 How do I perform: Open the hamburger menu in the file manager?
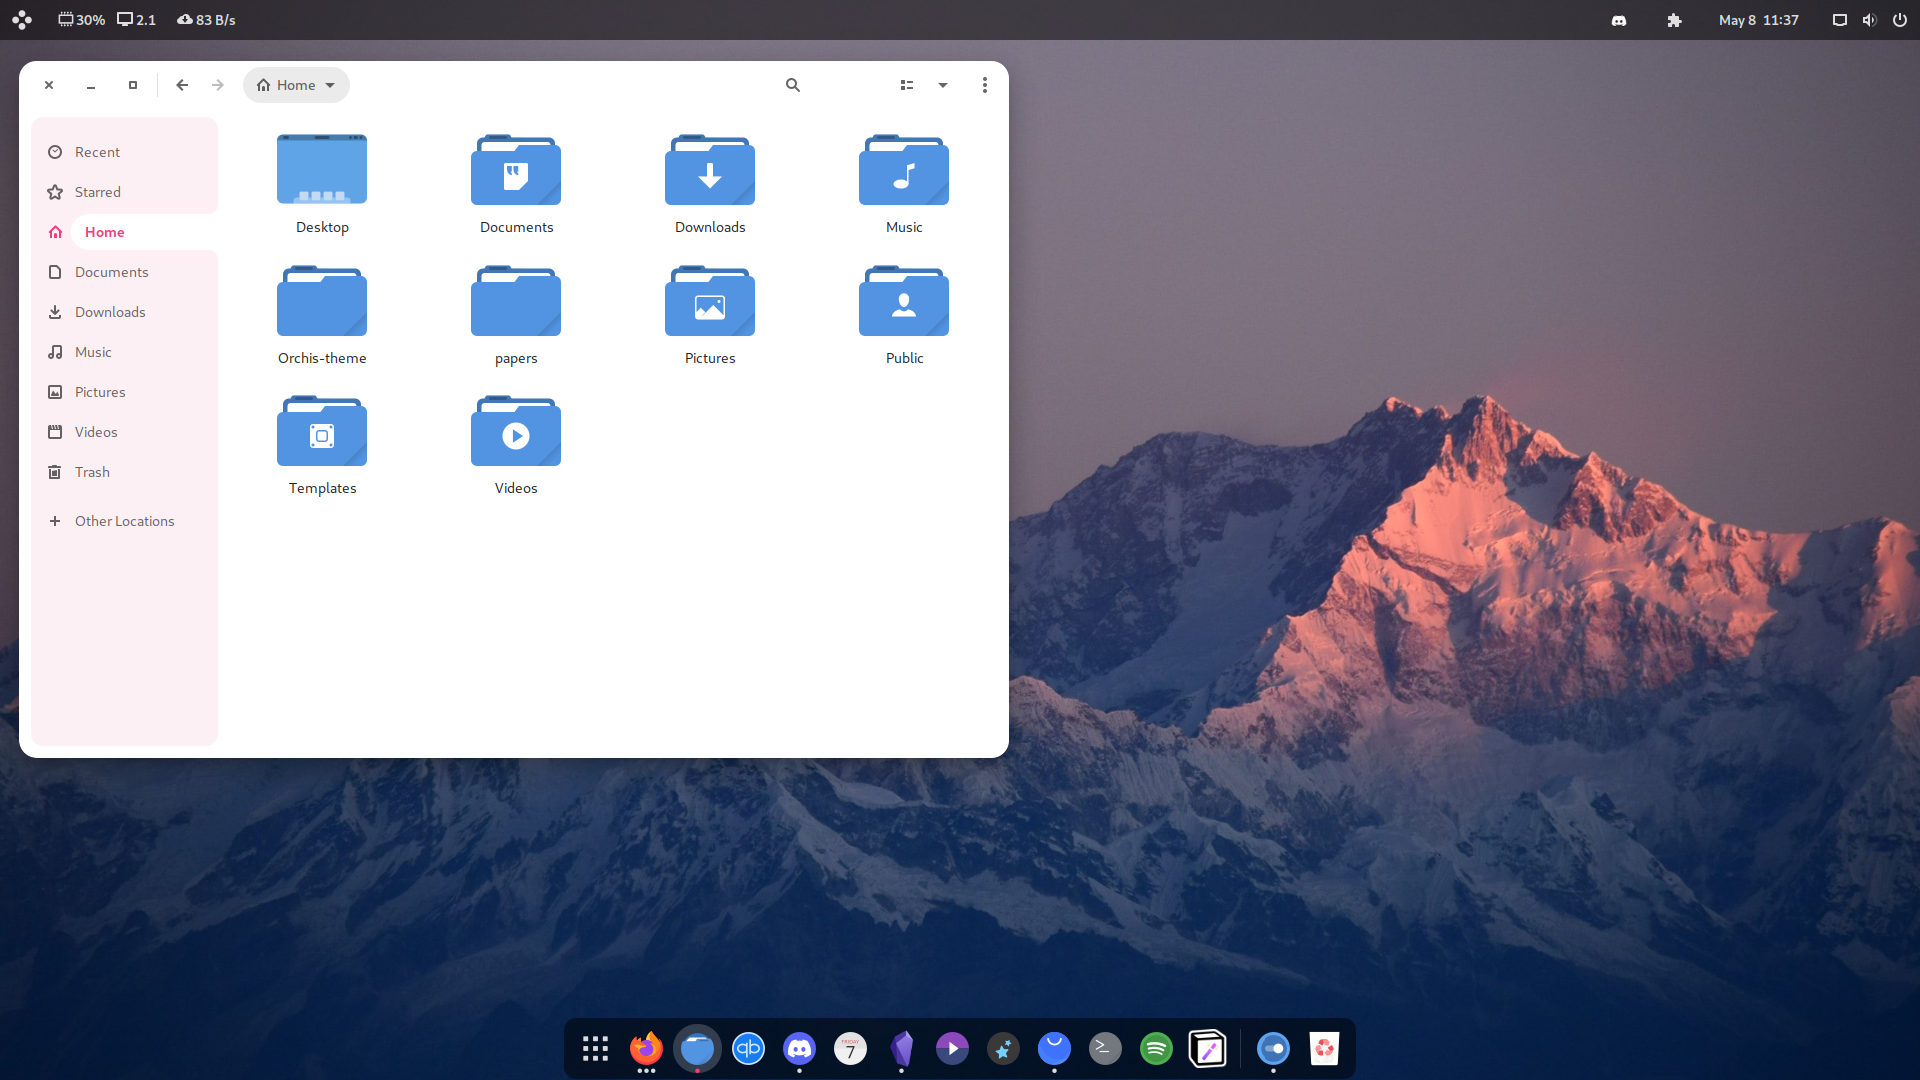(984, 85)
